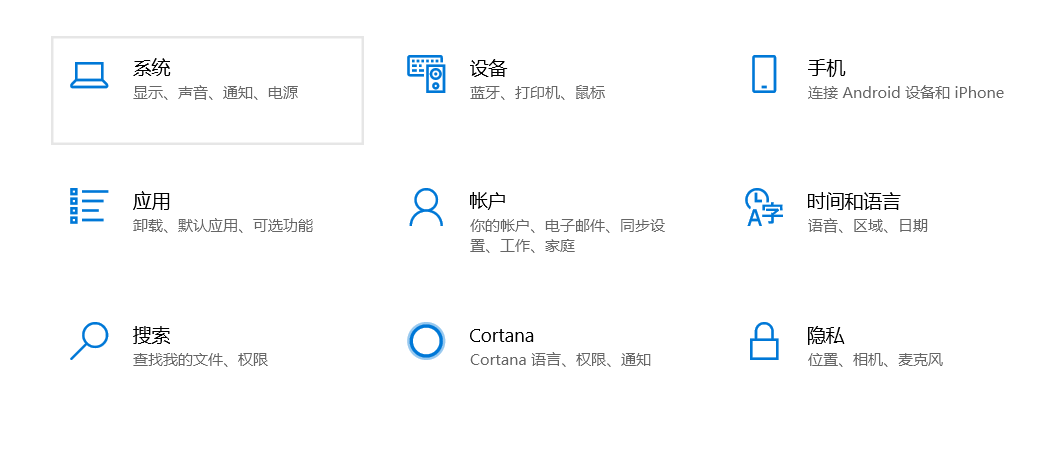Click the 卸载、默认应用、可选功能 description
Screen dimensions: 1052x476
coord(223,226)
